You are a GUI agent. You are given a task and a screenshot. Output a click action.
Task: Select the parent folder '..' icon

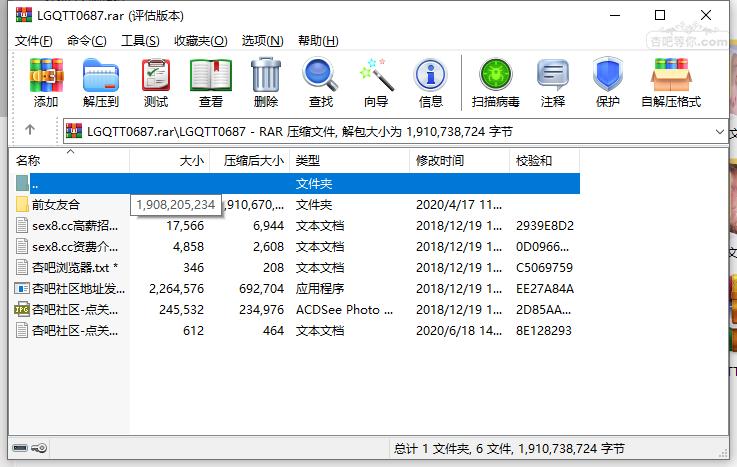tap(22, 183)
